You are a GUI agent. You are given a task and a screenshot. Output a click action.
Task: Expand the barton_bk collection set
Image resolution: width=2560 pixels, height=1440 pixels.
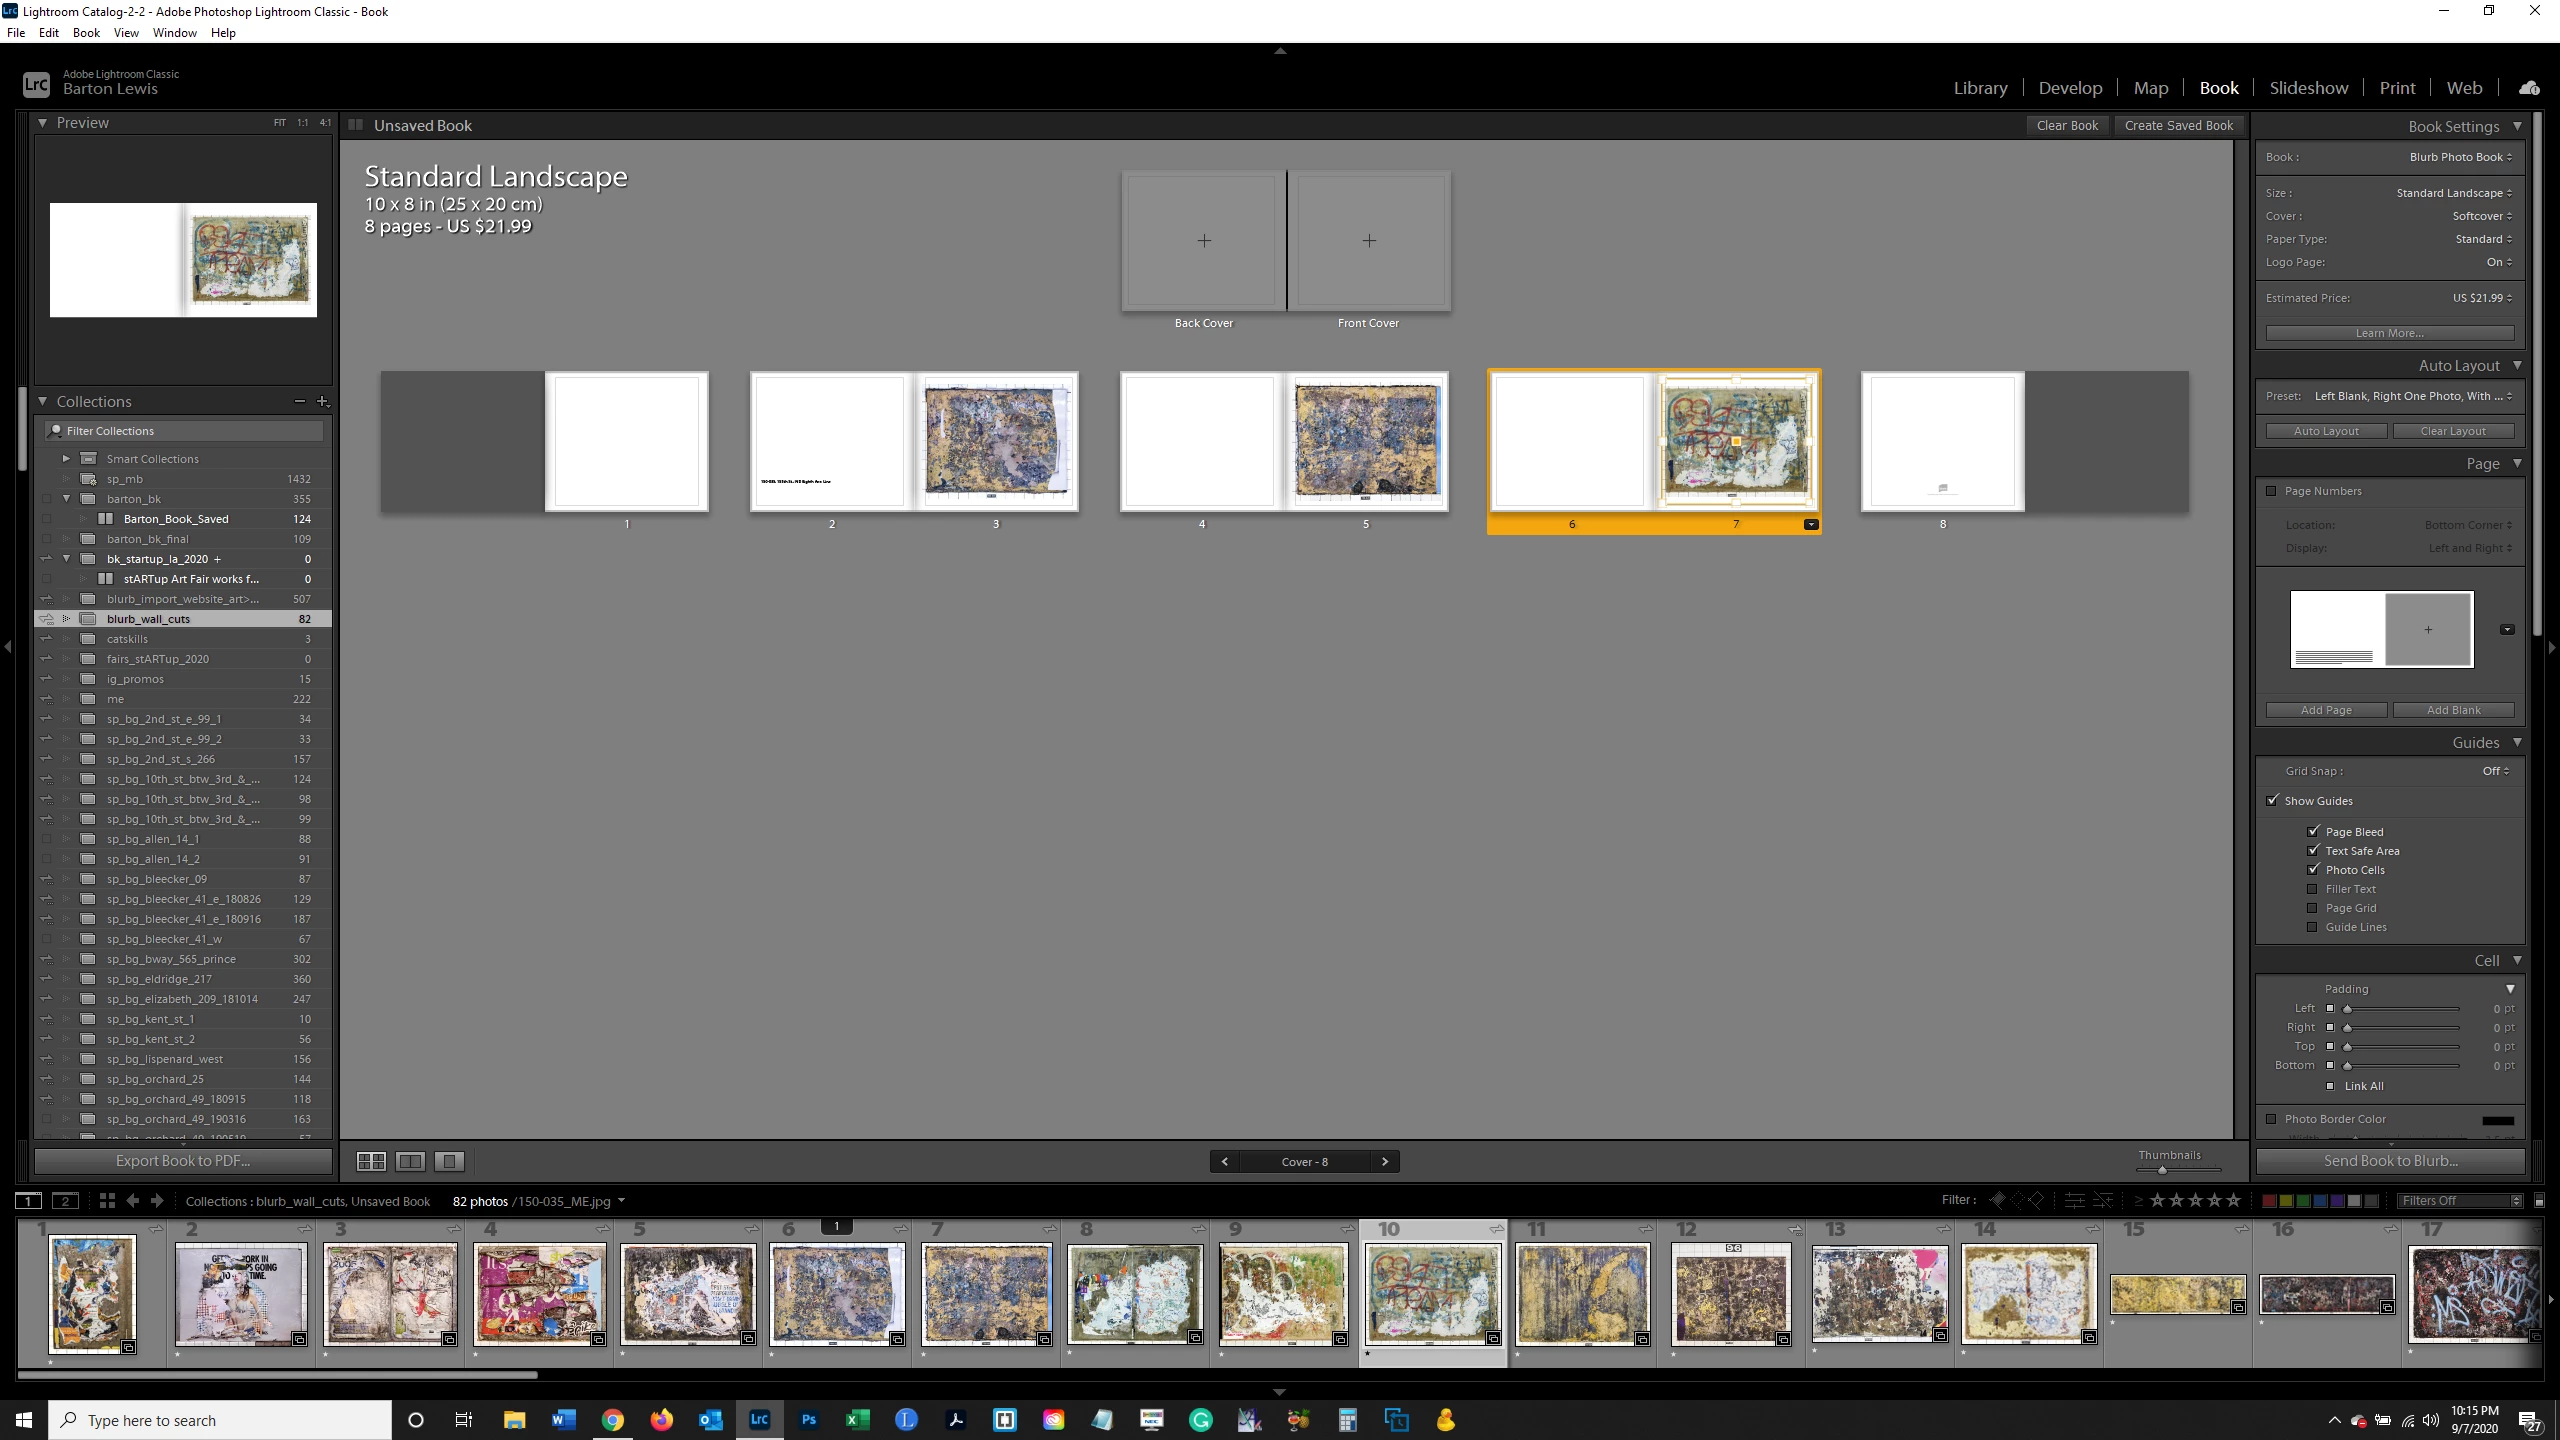pyautogui.click(x=66, y=499)
